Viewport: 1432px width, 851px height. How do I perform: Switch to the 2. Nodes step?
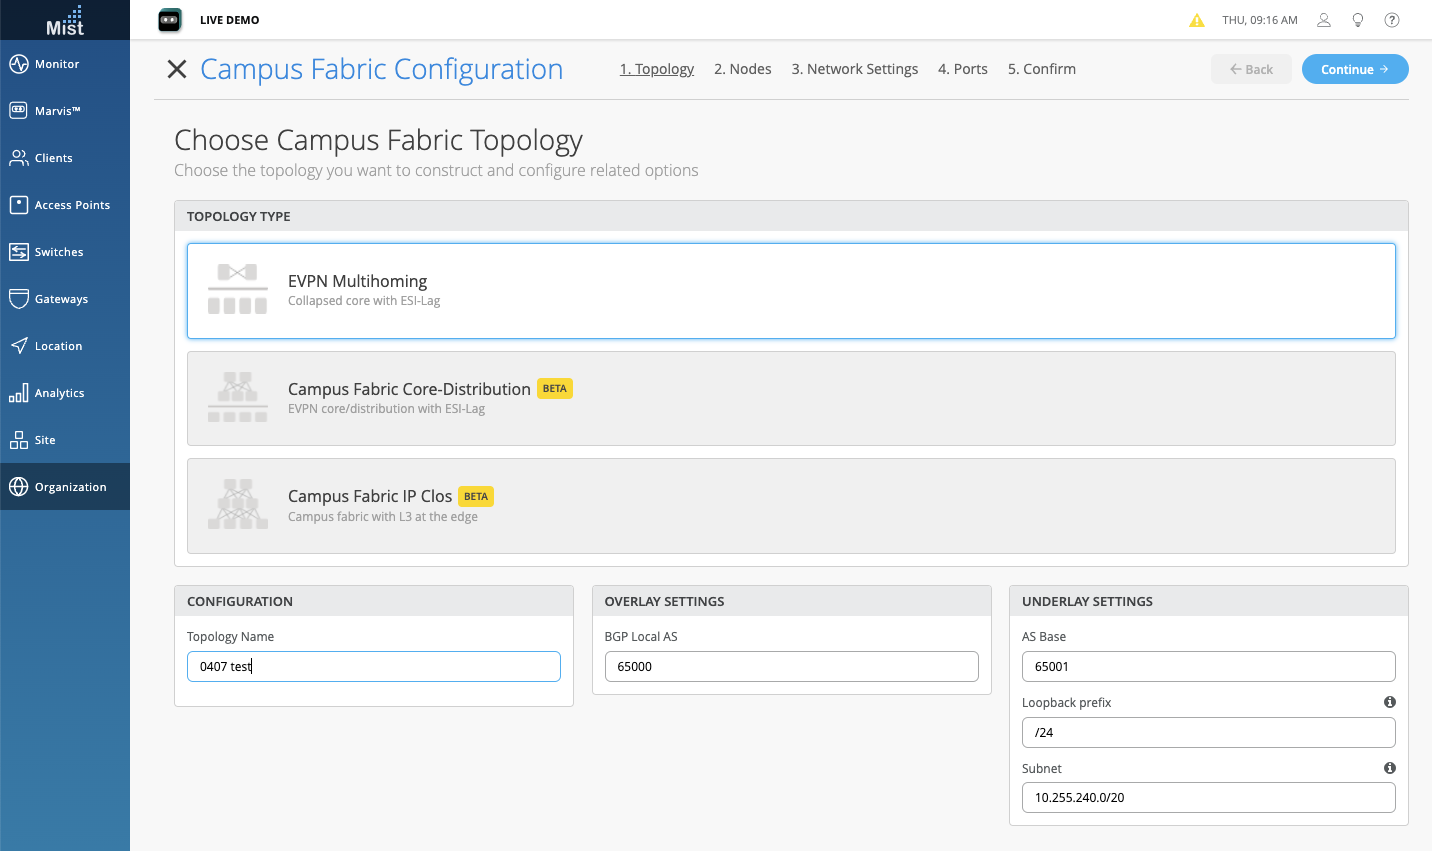click(742, 69)
